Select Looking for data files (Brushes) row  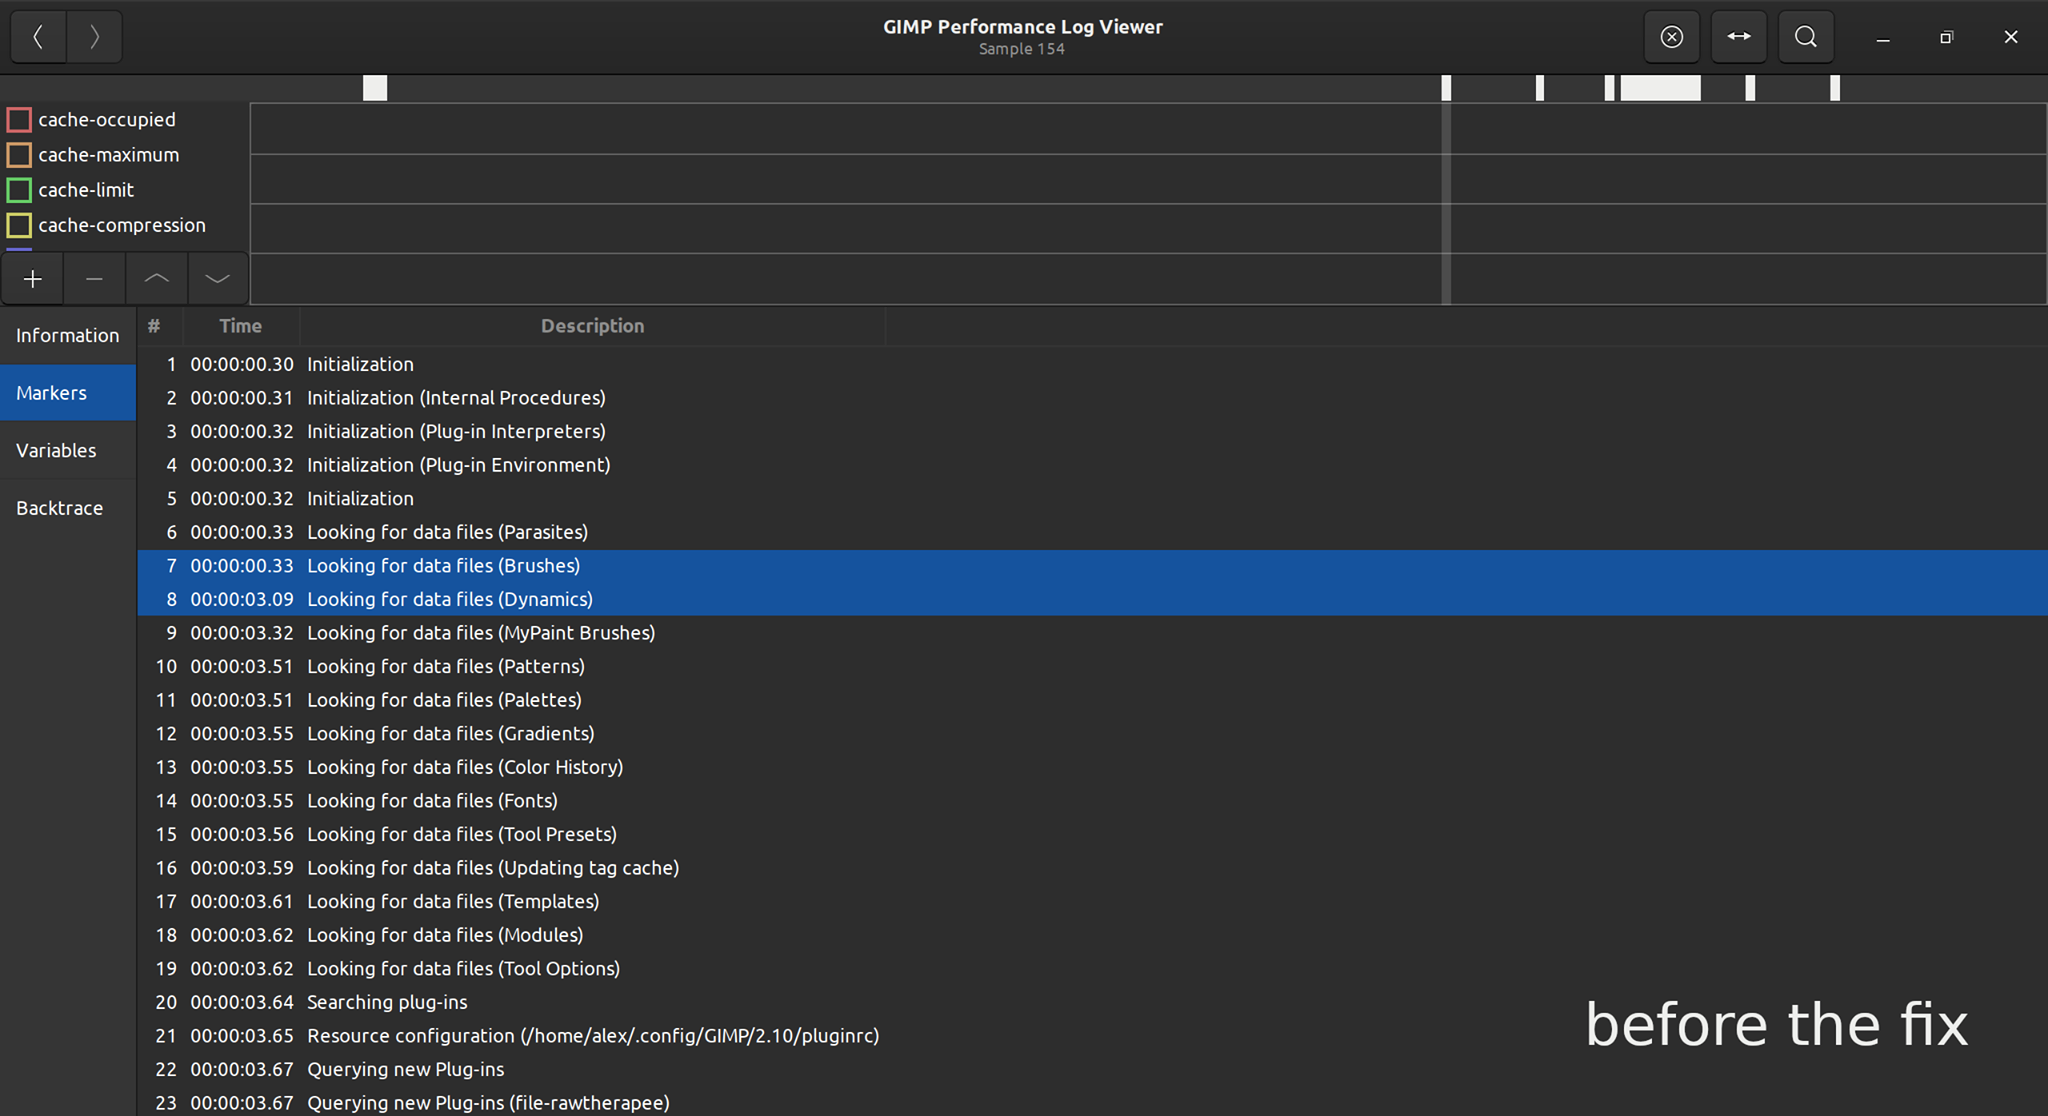coord(1092,566)
